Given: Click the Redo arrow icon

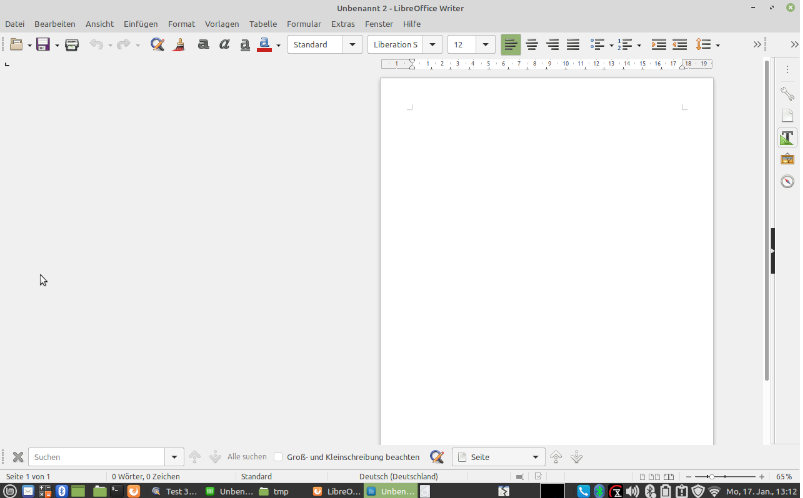Looking at the screenshot, I should 123,45.
